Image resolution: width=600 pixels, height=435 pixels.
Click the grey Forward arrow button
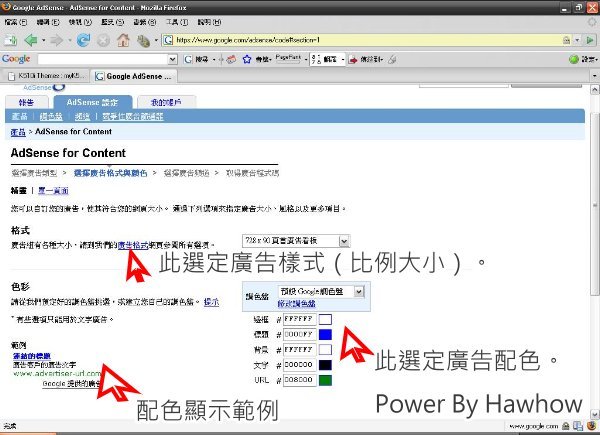click(x=57, y=40)
